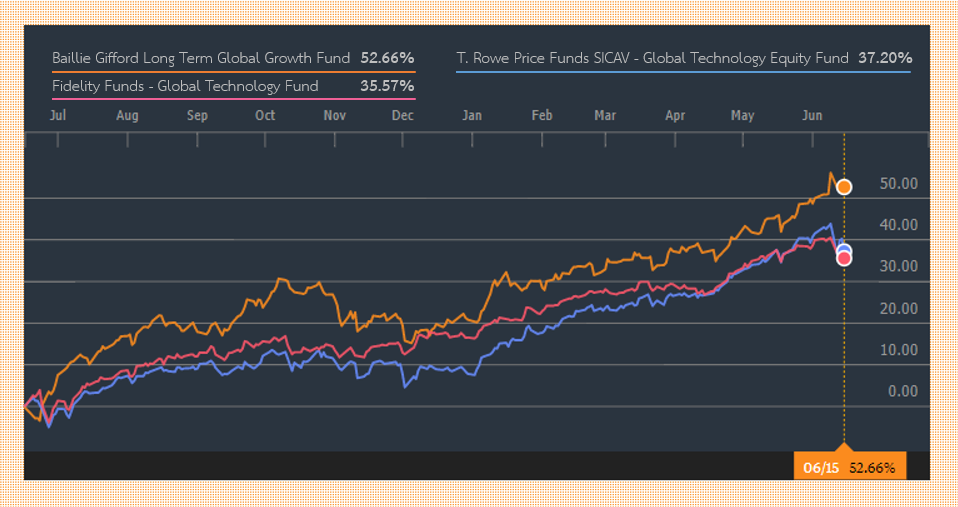Click the 06/15 52.66% date tooltip
Viewport: 958px width, 507px height.
(850, 467)
